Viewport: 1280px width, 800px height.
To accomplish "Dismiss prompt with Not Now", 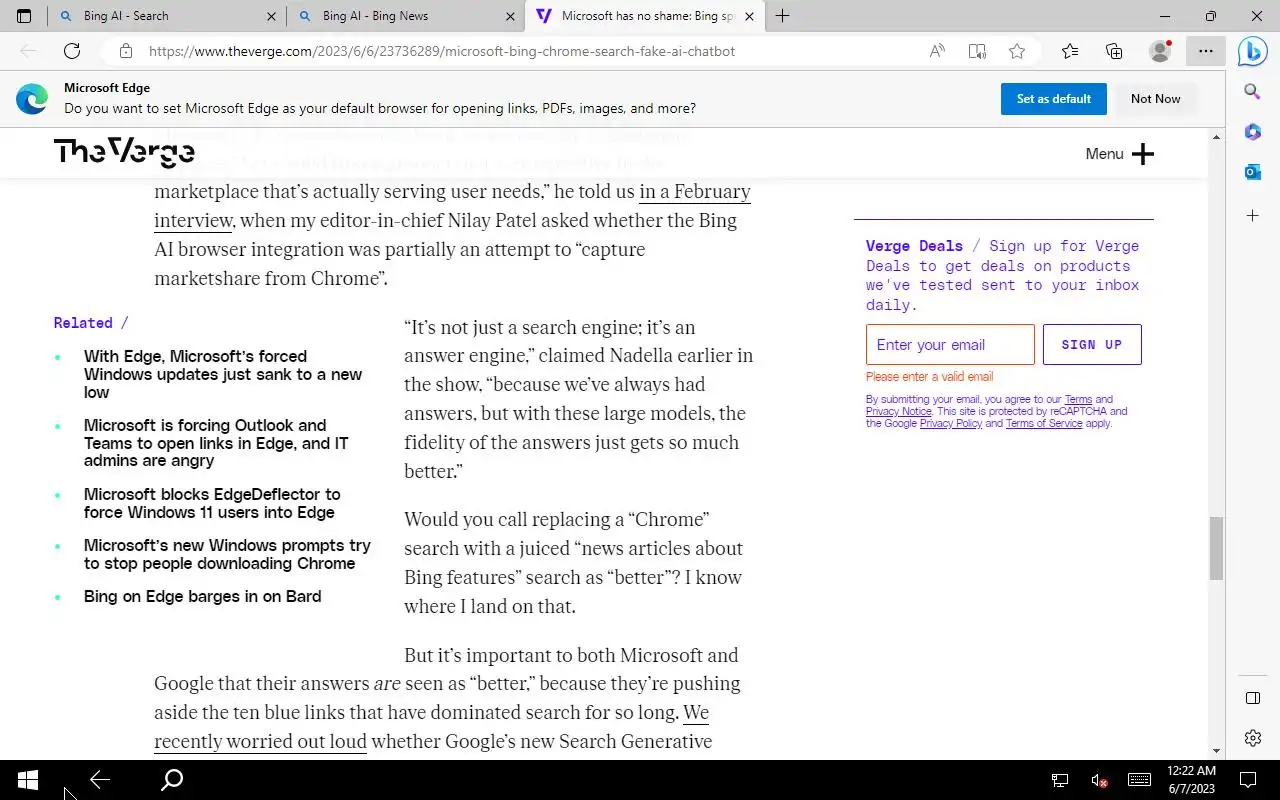I will (1155, 99).
